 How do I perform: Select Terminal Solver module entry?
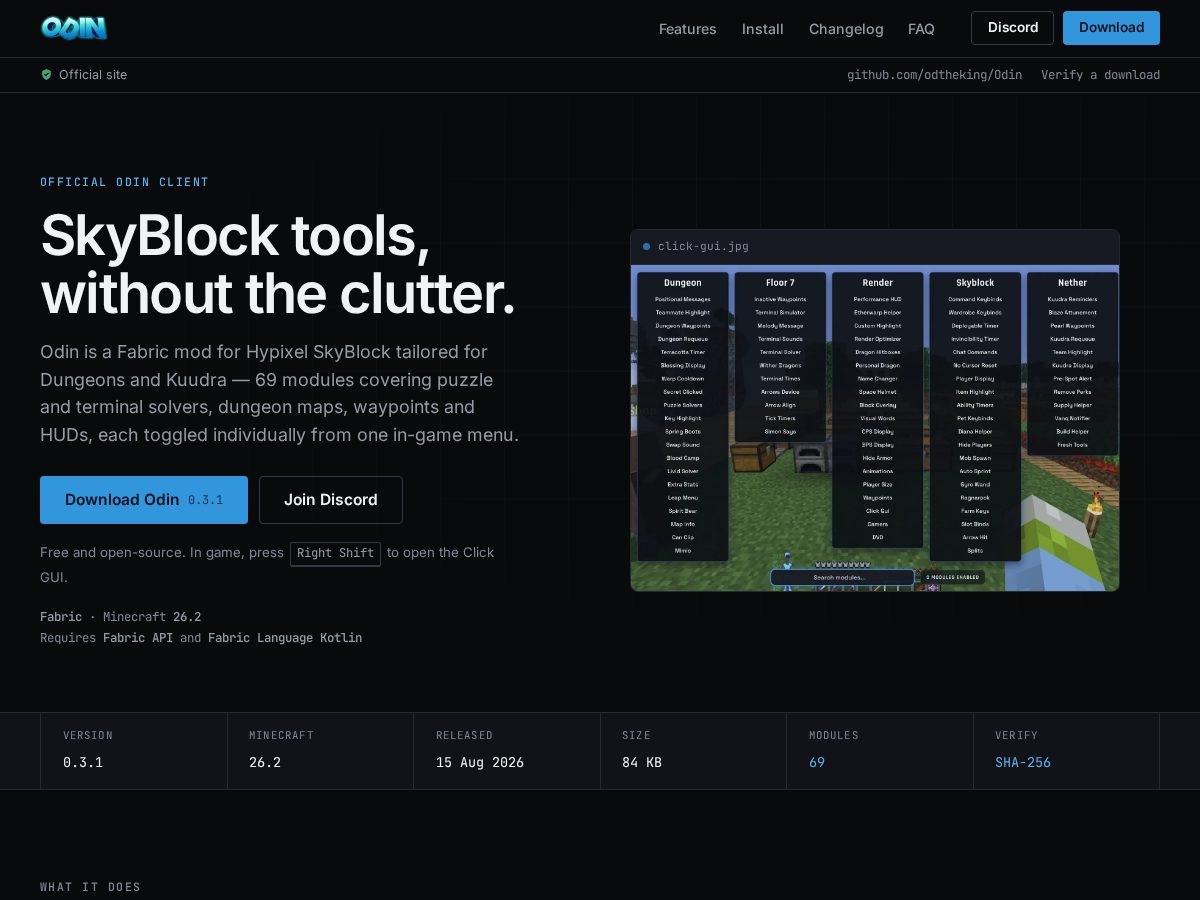coord(780,352)
